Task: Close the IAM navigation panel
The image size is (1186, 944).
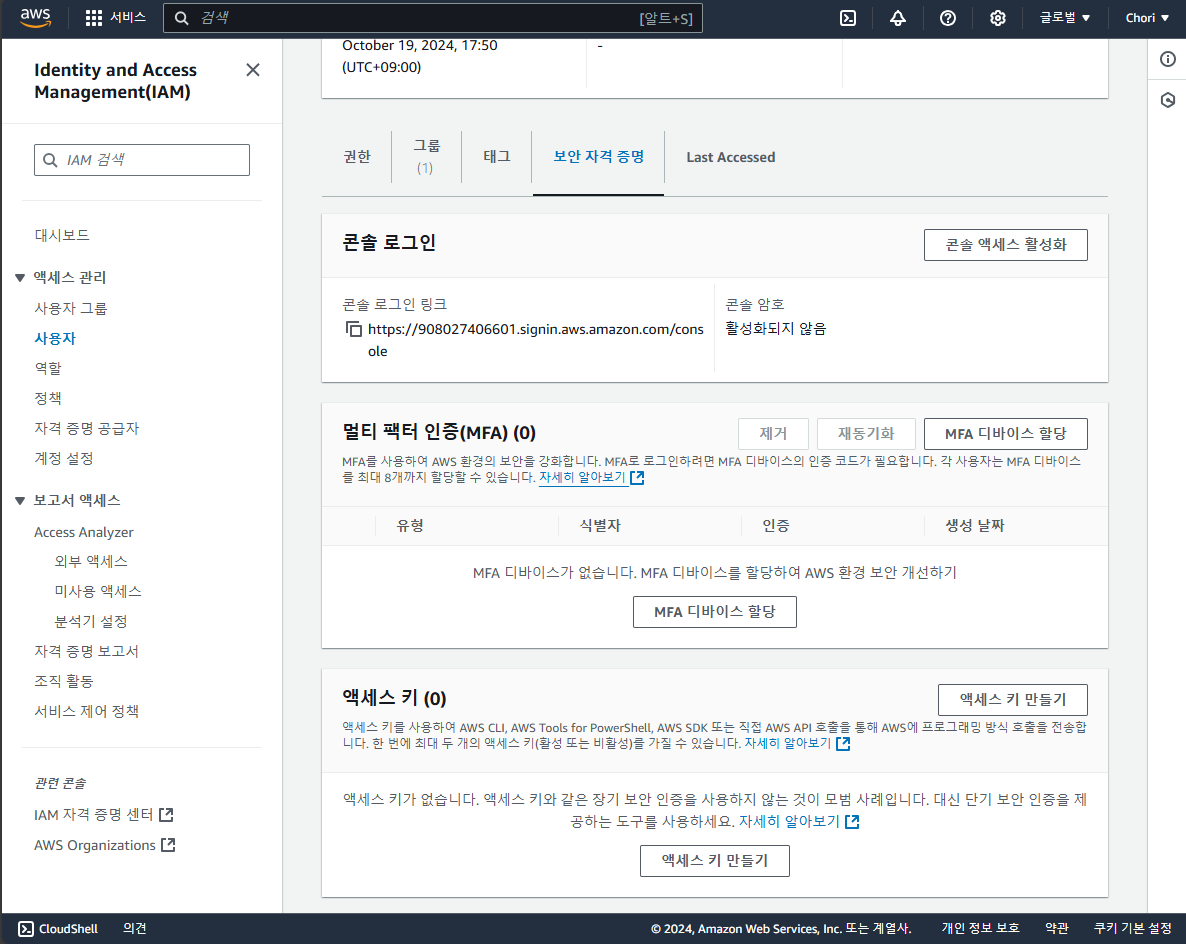Action: pos(253,70)
